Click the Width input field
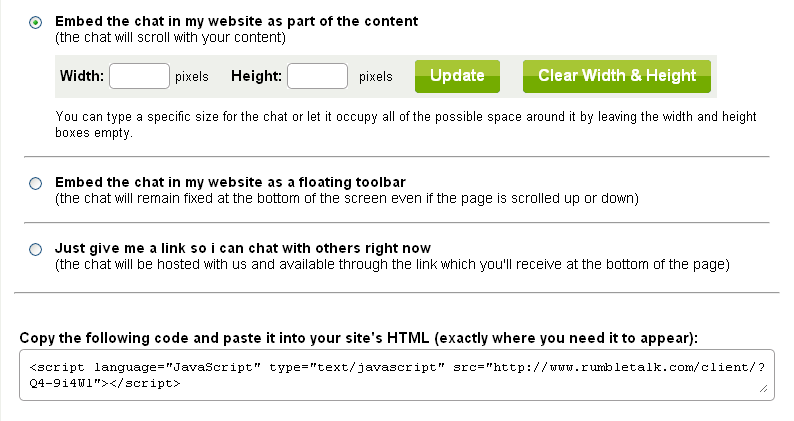The width and height of the screenshot is (794, 421). tap(139, 76)
